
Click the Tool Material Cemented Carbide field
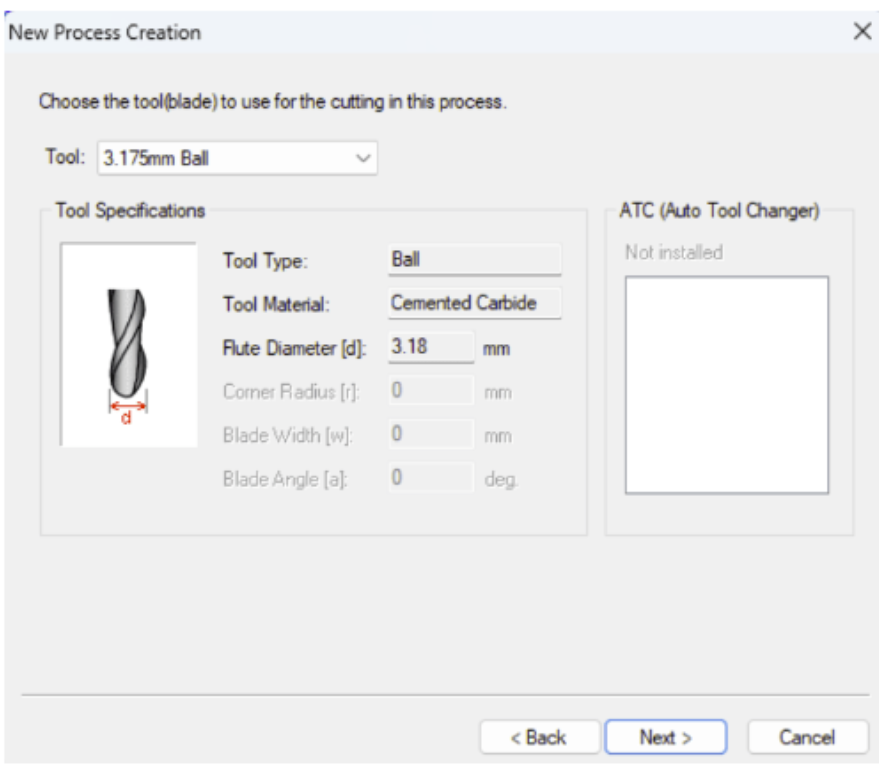474,303
